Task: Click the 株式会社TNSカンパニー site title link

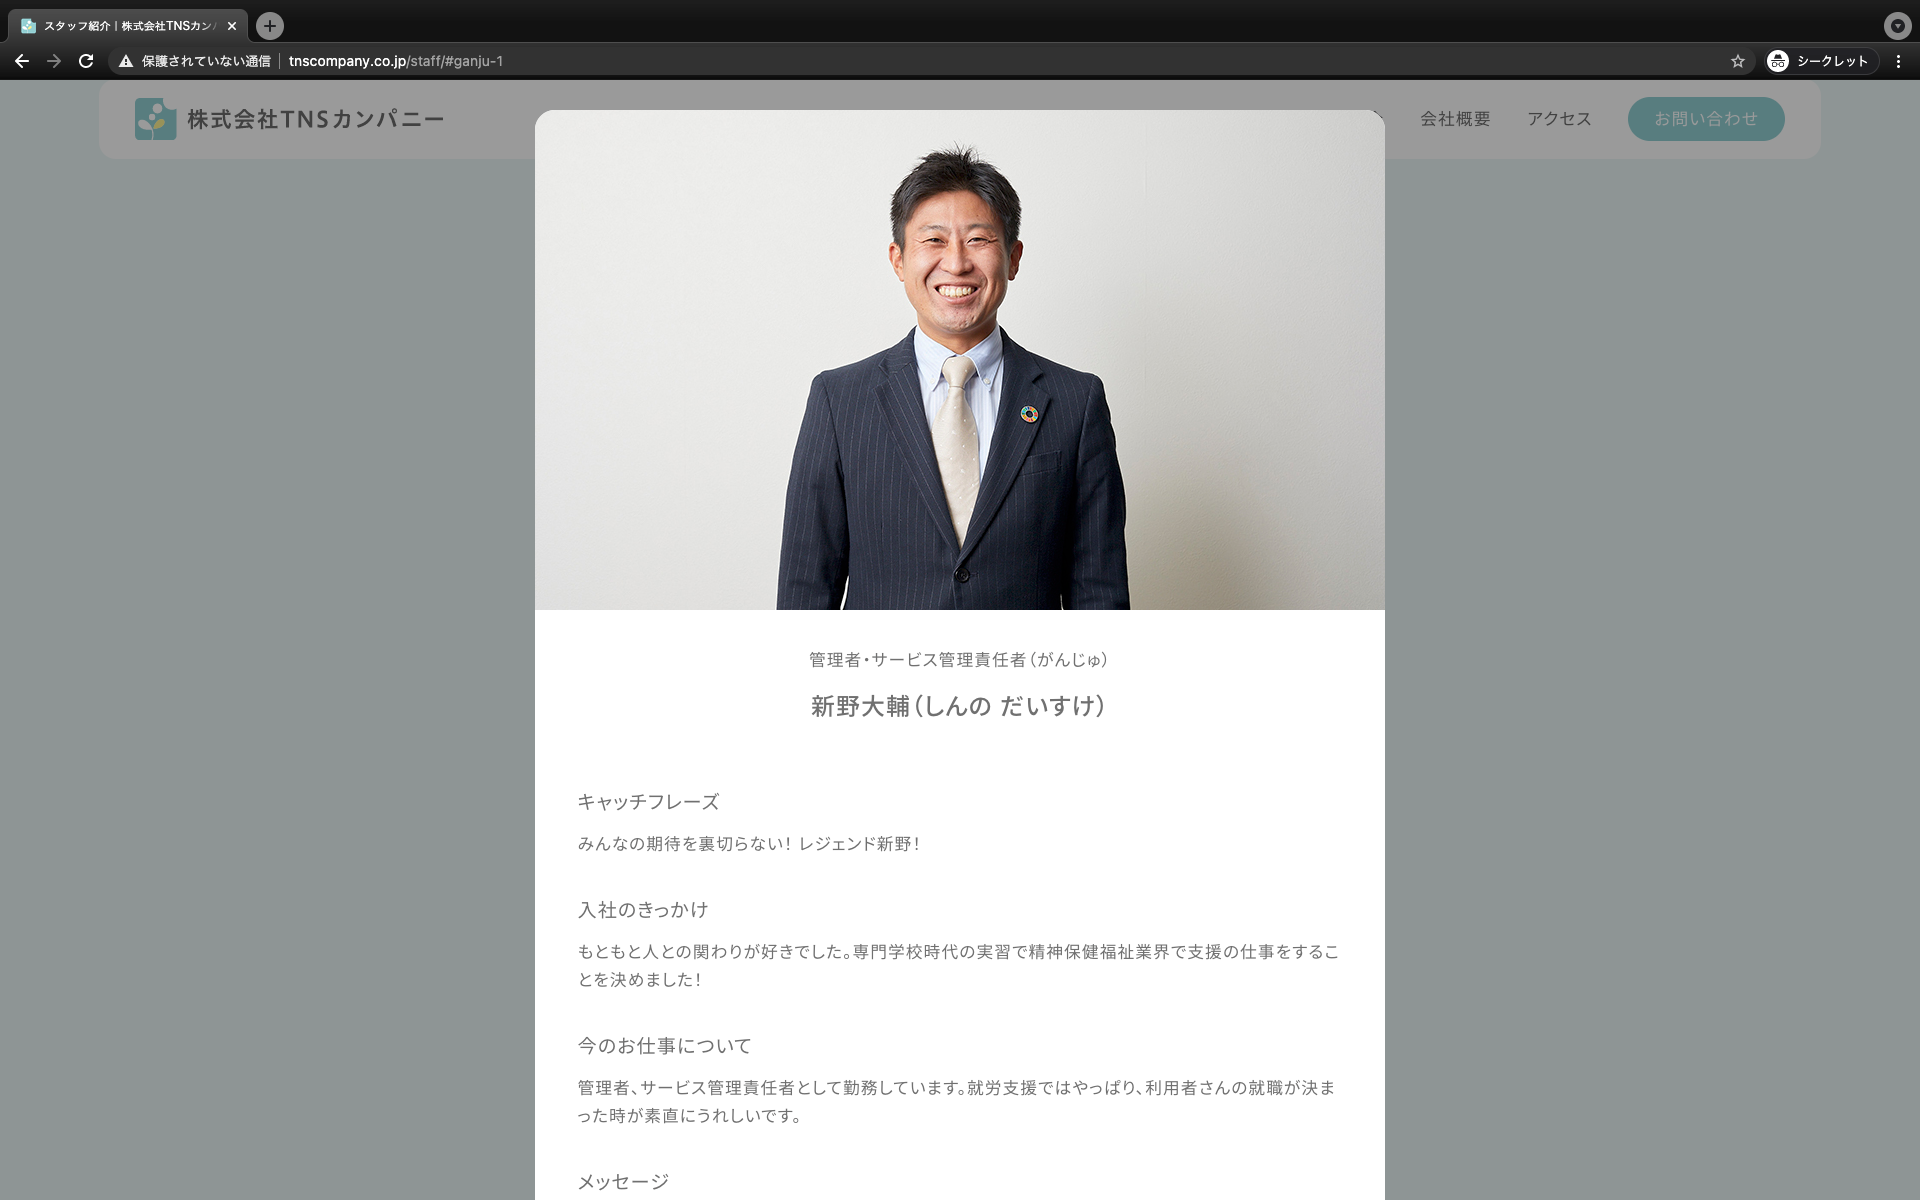Action: coord(315,119)
